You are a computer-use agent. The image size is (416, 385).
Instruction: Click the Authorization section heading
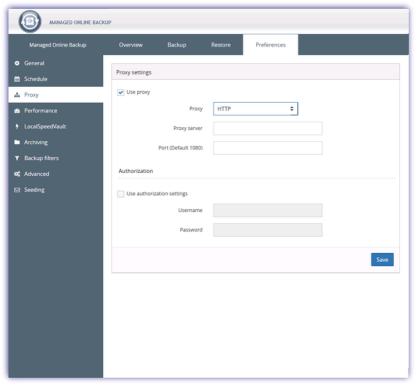[x=136, y=171]
